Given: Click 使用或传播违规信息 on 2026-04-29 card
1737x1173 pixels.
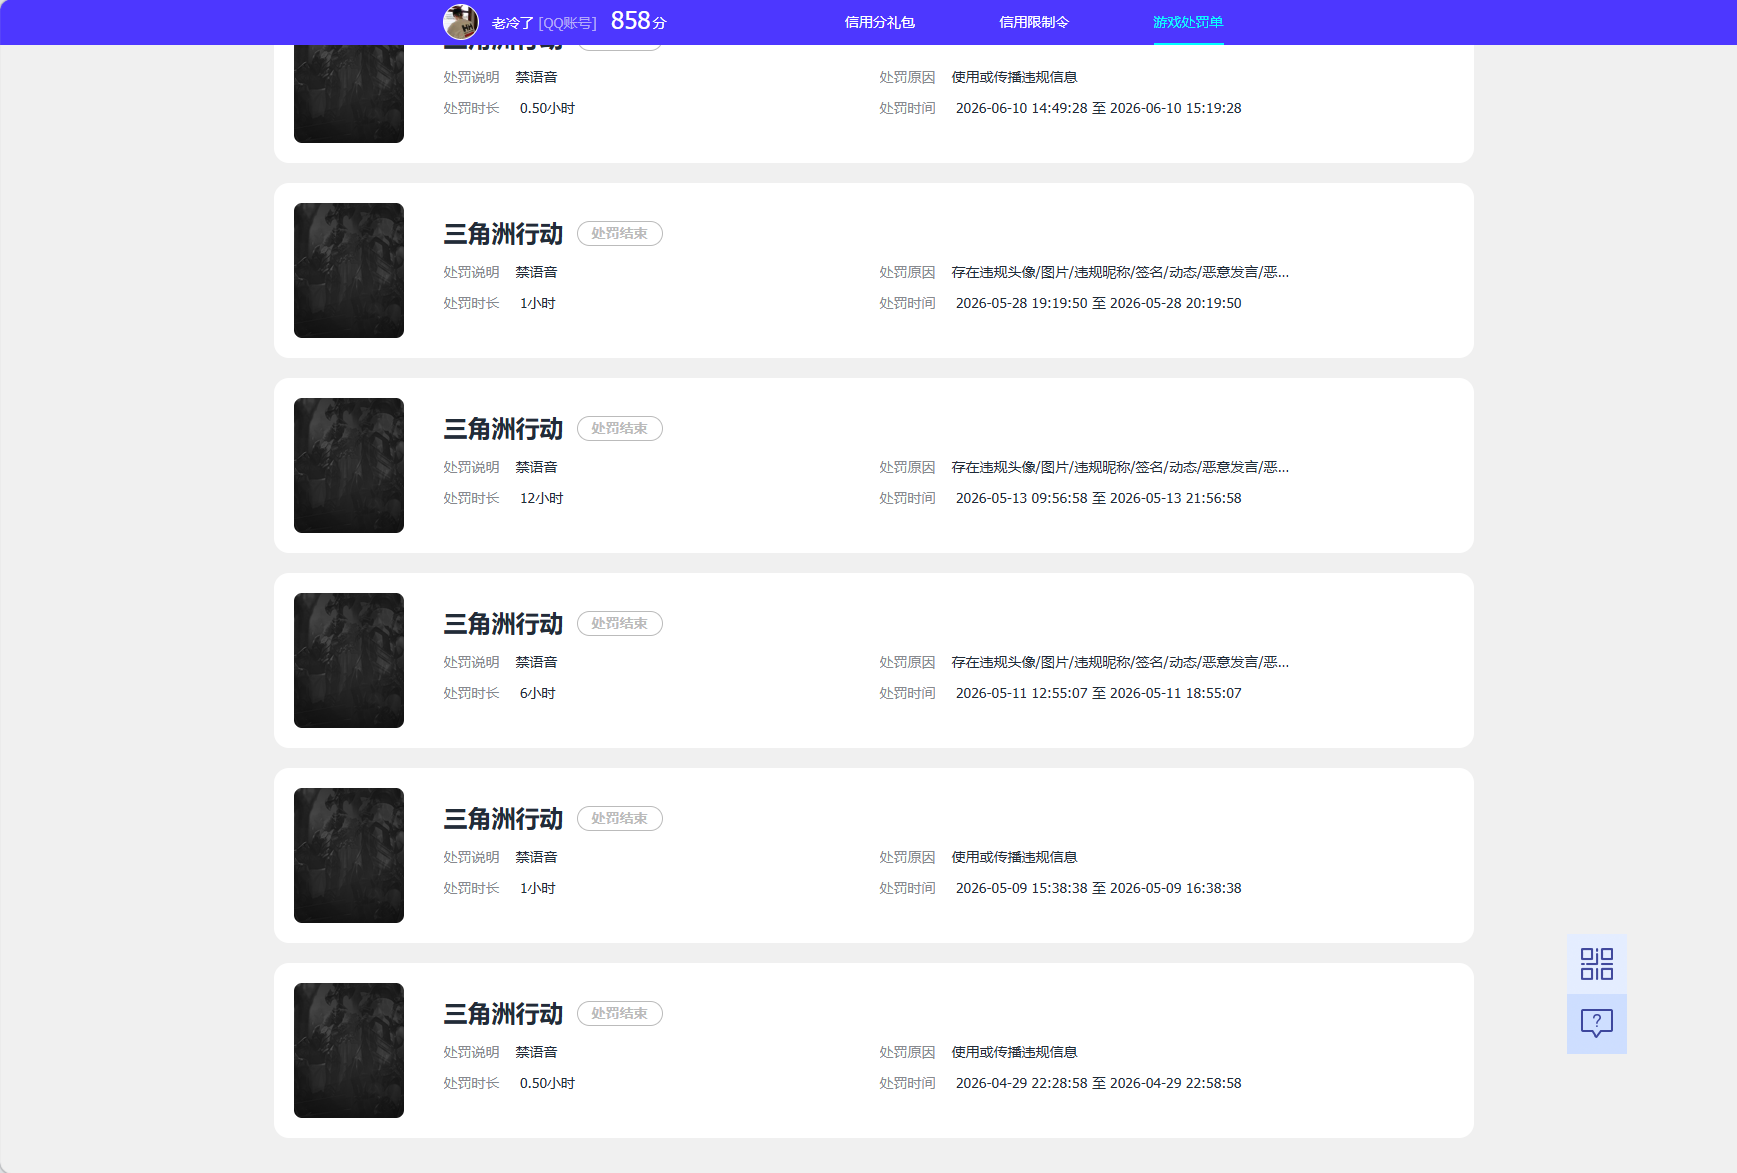Looking at the screenshot, I should tap(1014, 1052).
